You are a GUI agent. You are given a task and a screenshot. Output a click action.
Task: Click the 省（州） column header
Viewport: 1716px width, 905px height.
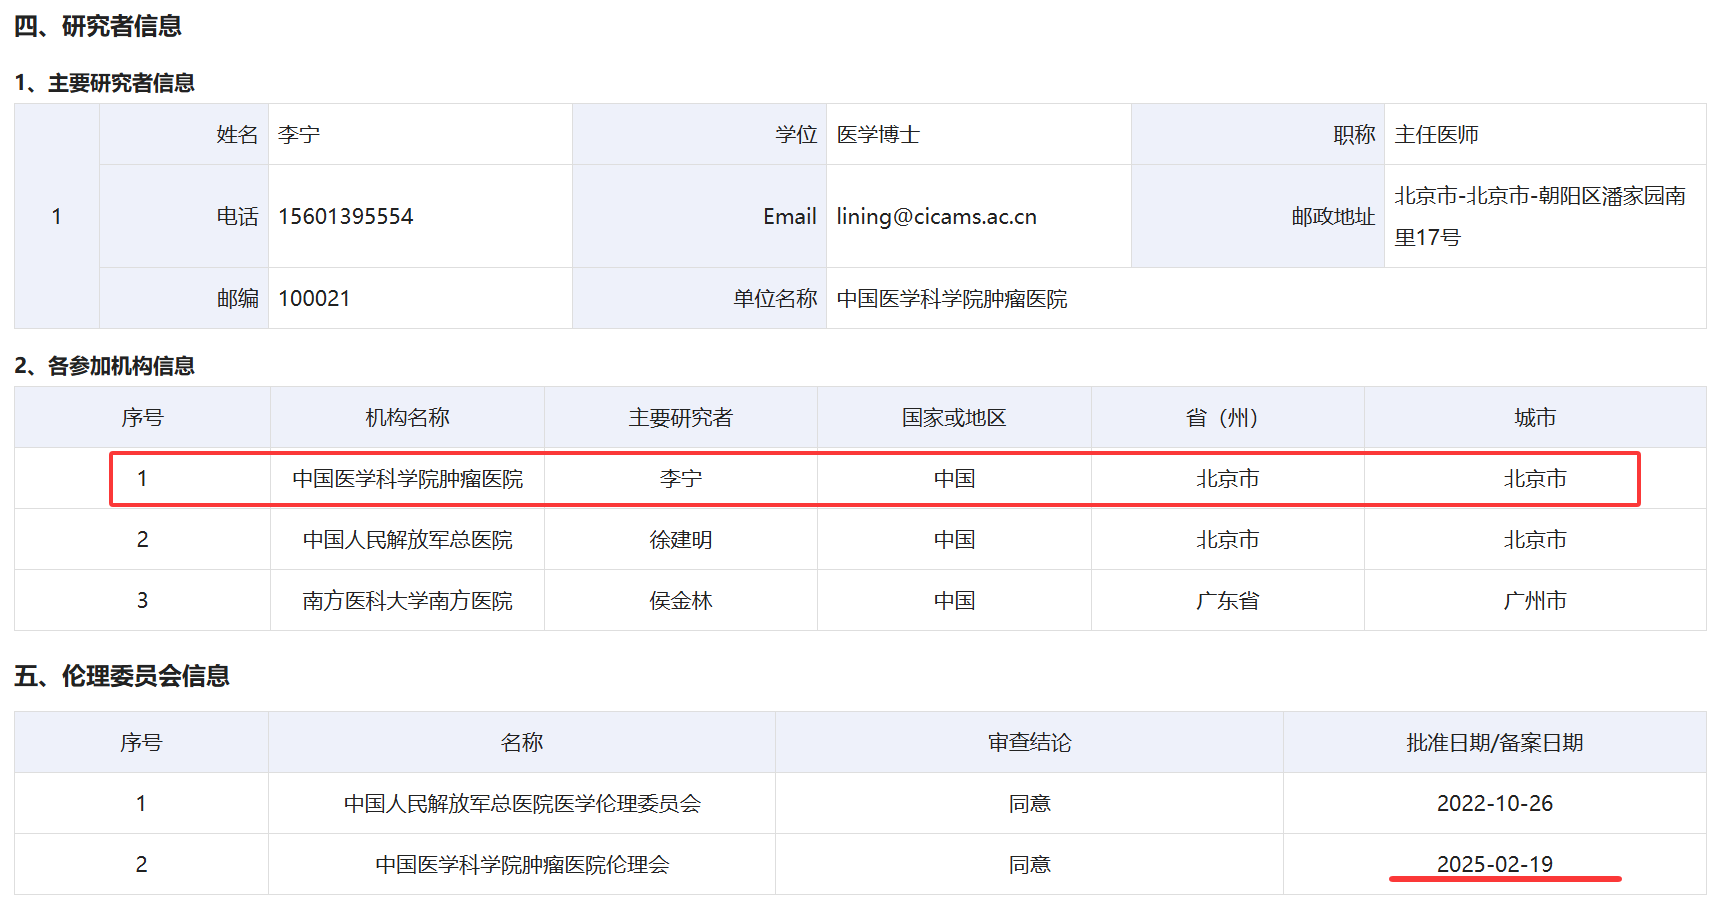coord(1228,417)
